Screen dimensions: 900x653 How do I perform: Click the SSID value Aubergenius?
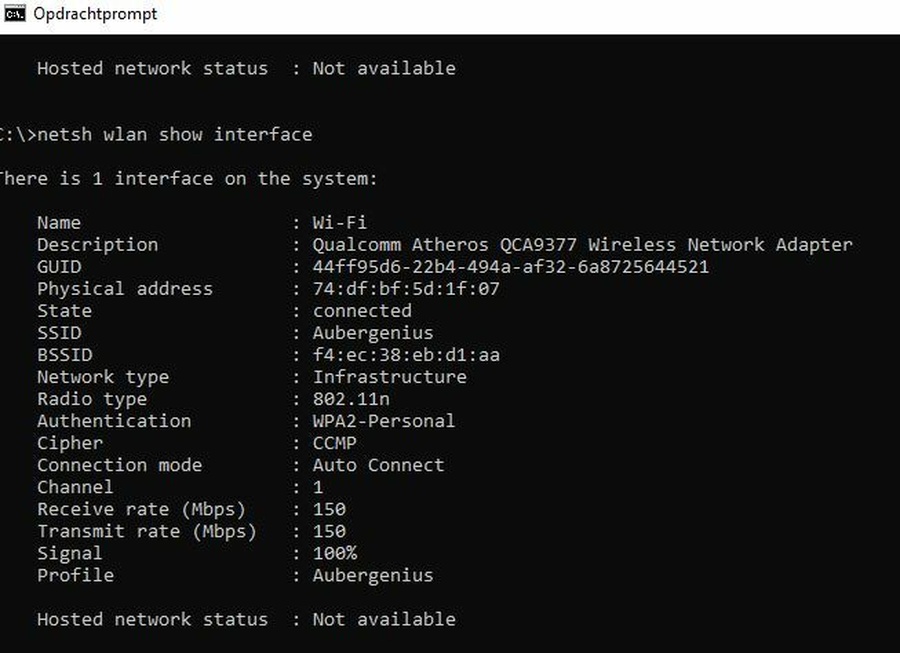pos(373,333)
